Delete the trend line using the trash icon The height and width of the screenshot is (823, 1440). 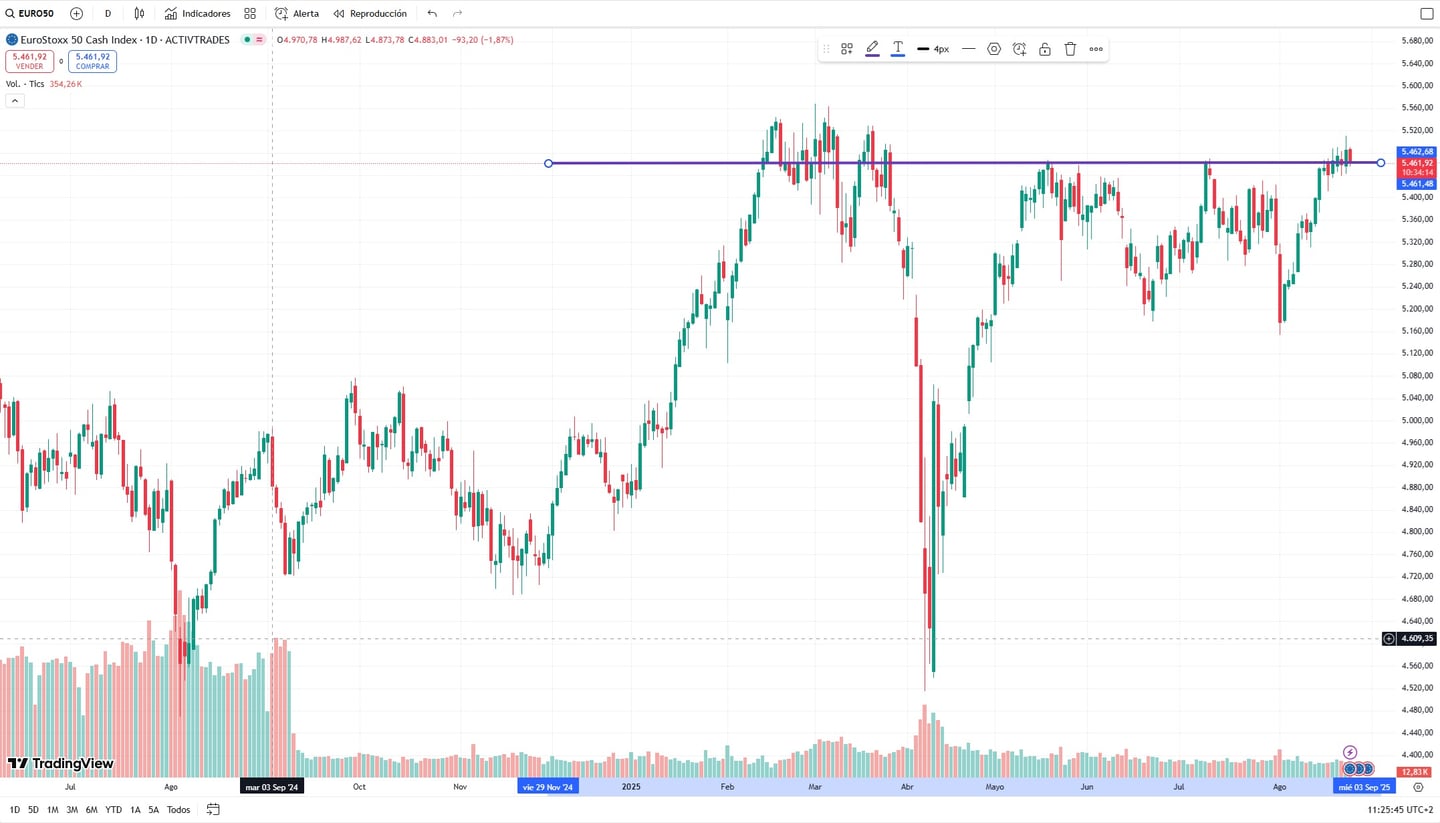1070,48
